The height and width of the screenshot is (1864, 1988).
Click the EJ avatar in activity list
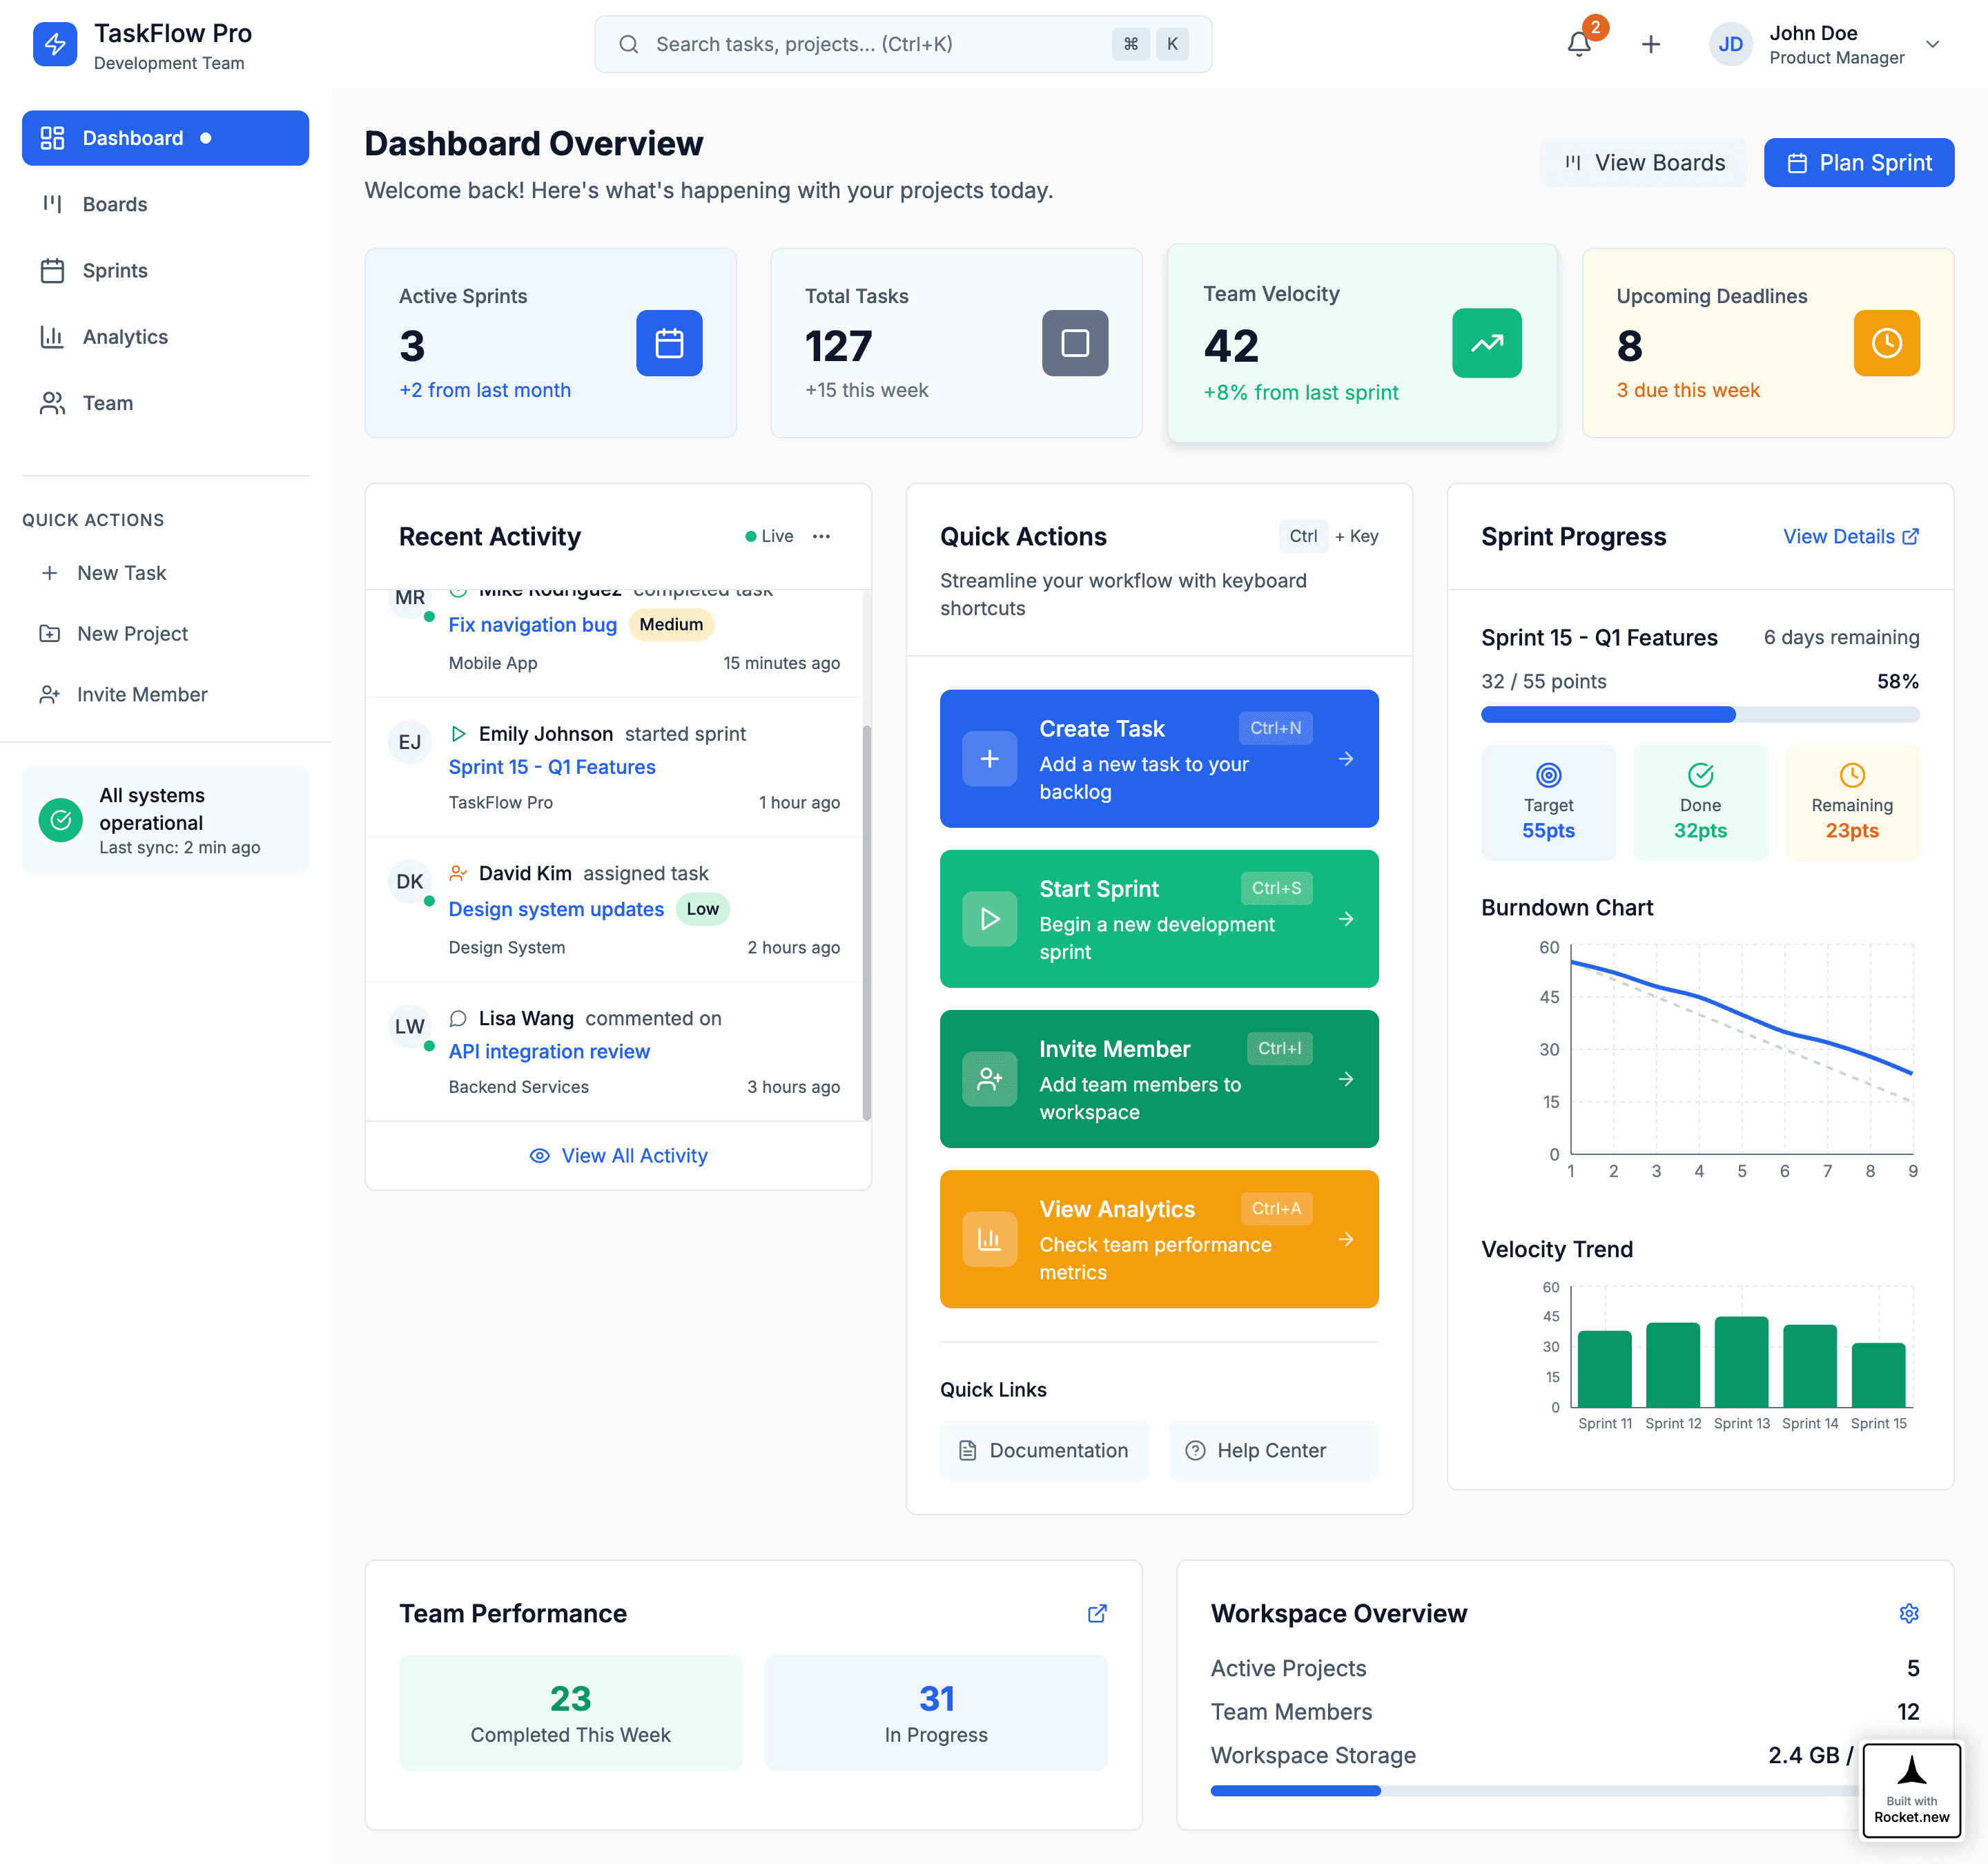click(x=409, y=742)
